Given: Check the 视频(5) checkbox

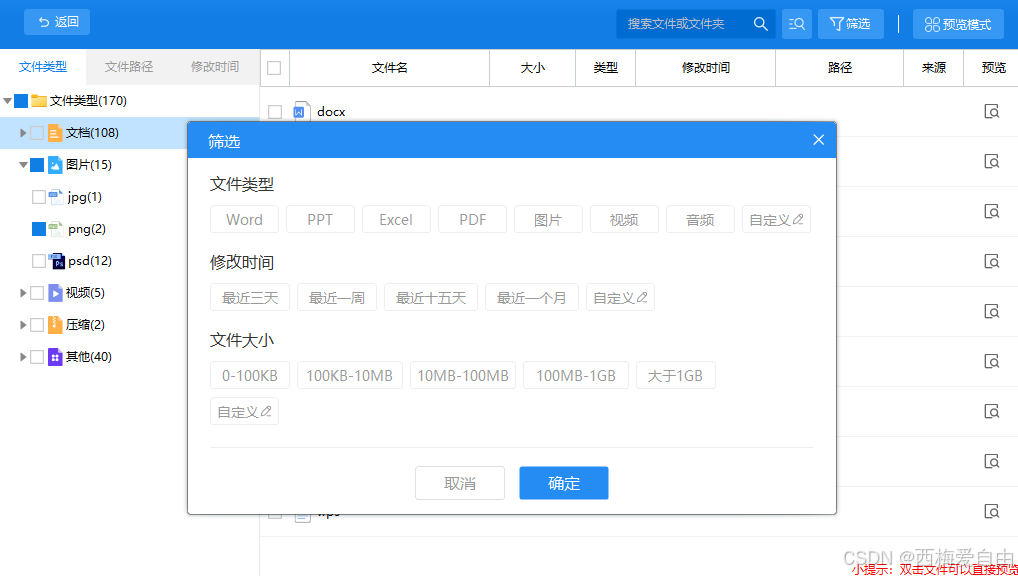Looking at the screenshot, I should (37, 293).
